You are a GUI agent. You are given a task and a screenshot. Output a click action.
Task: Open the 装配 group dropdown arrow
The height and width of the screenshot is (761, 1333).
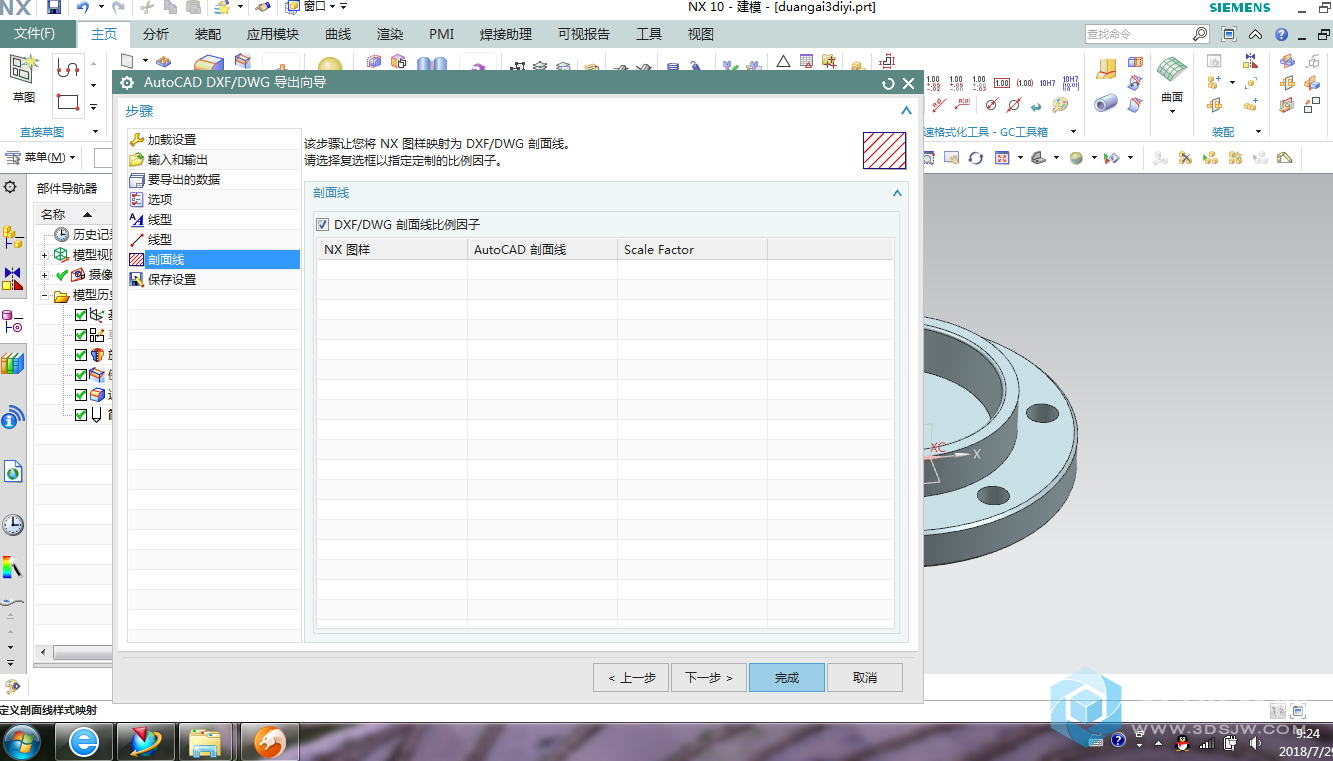click(x=1259, y=132)
